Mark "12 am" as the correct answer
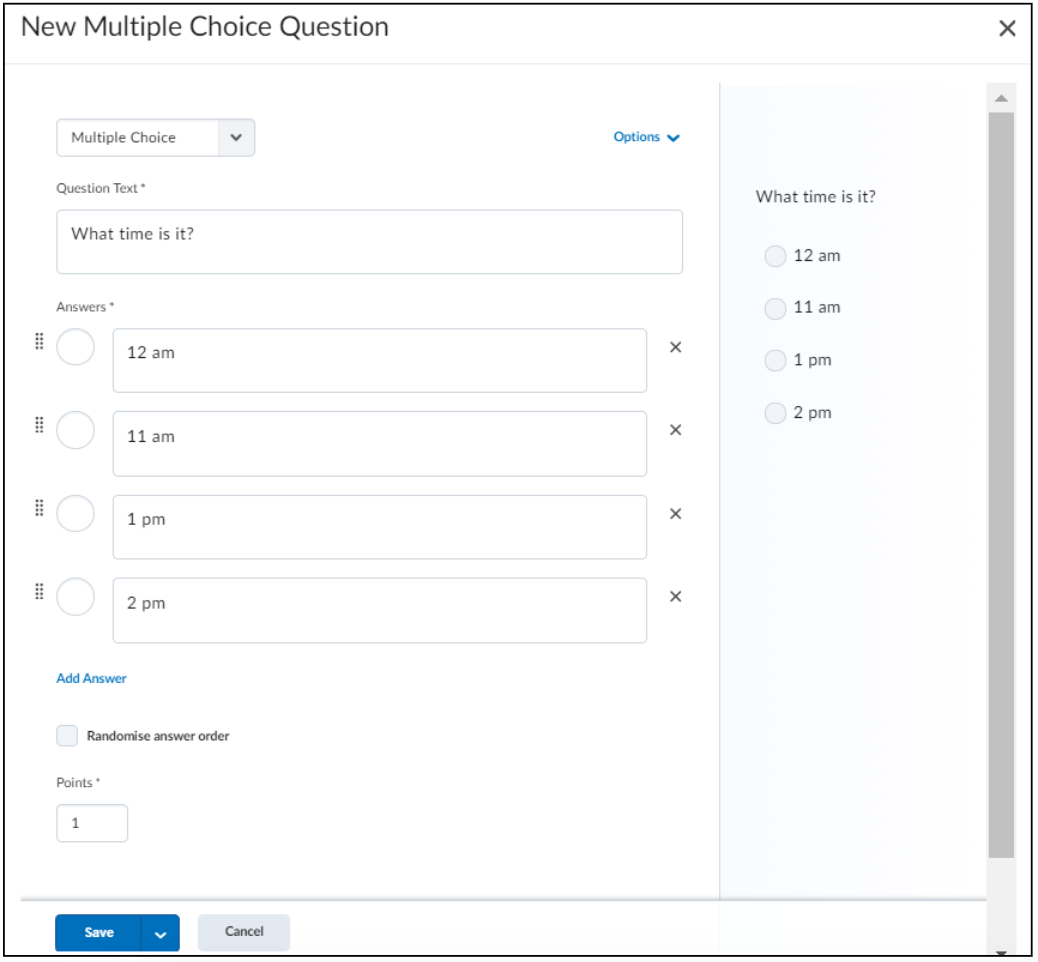Viewport: 1038px width, 962px height. coord(75,348)
